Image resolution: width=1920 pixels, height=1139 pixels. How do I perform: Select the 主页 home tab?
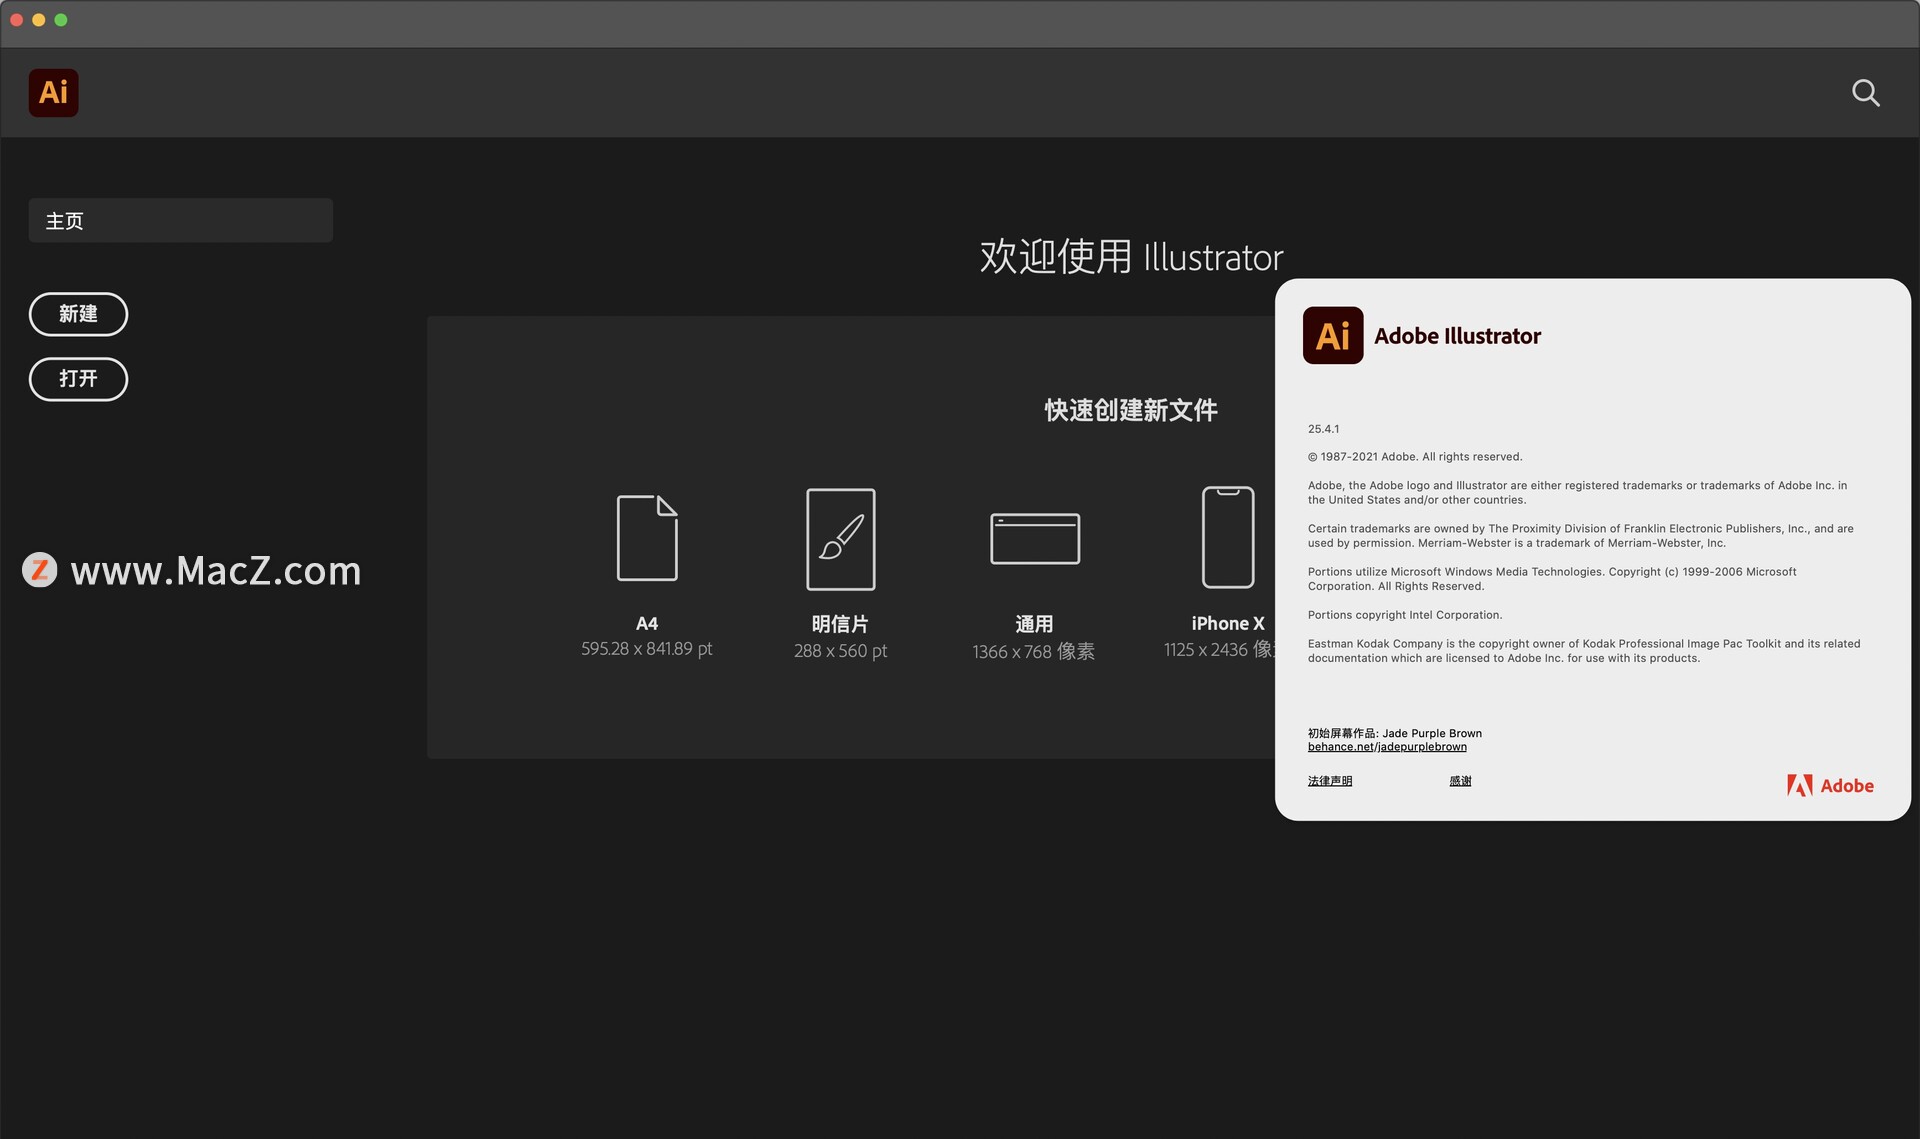[x=180, y=220]
